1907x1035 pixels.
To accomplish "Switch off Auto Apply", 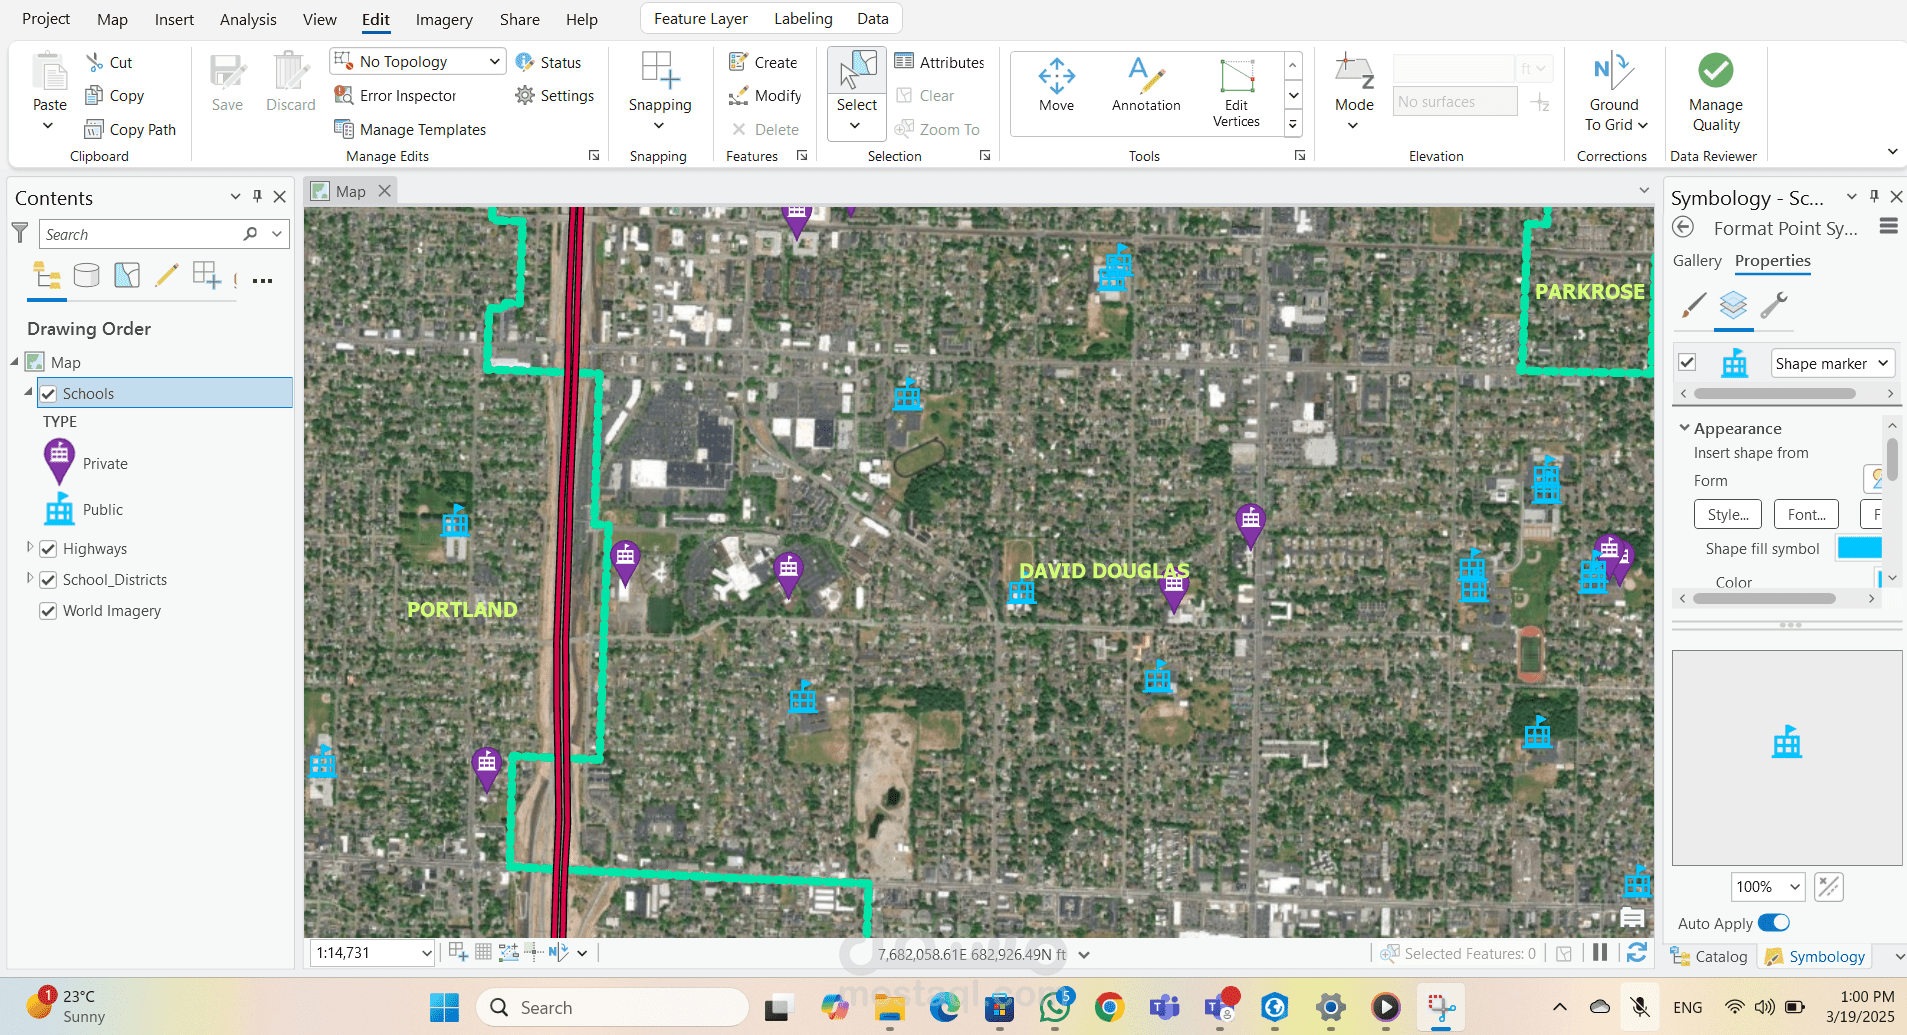I will tap(1774, 923).
